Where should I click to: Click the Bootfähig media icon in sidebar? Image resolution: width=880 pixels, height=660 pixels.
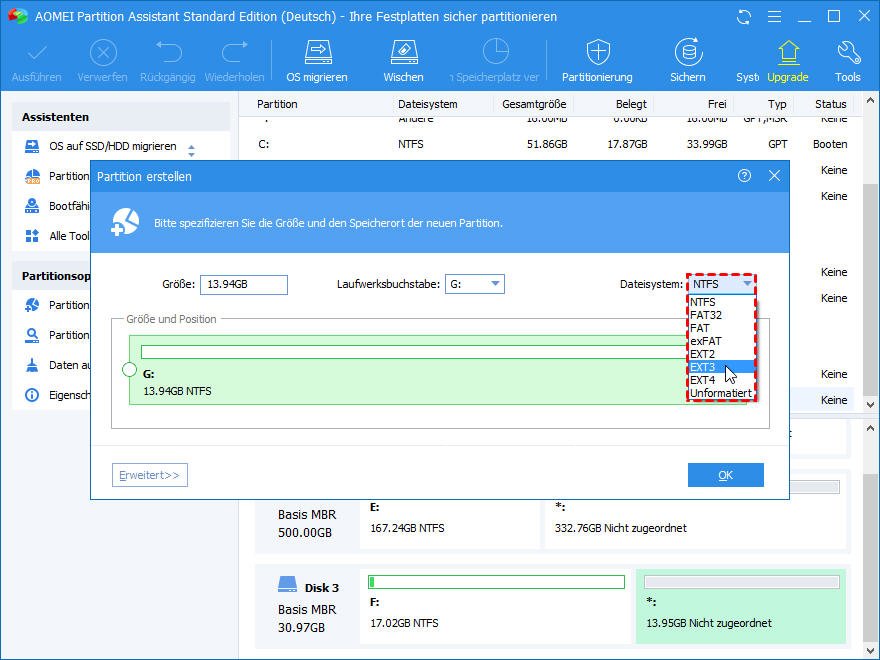pyautogui.click(x=32, y=206)
